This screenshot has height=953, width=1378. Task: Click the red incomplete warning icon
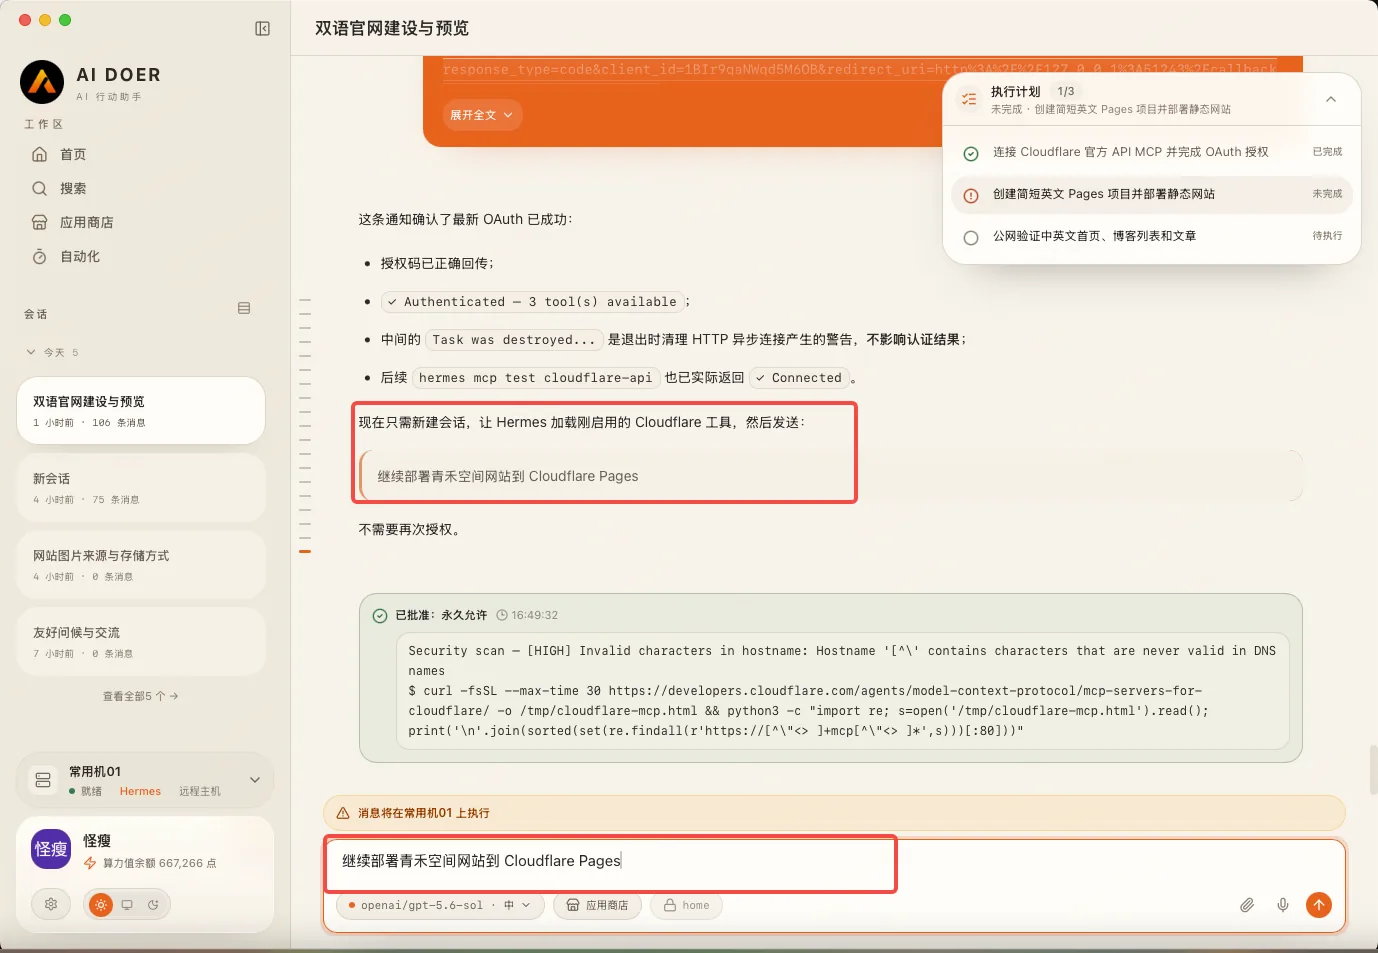coord(970,195)
